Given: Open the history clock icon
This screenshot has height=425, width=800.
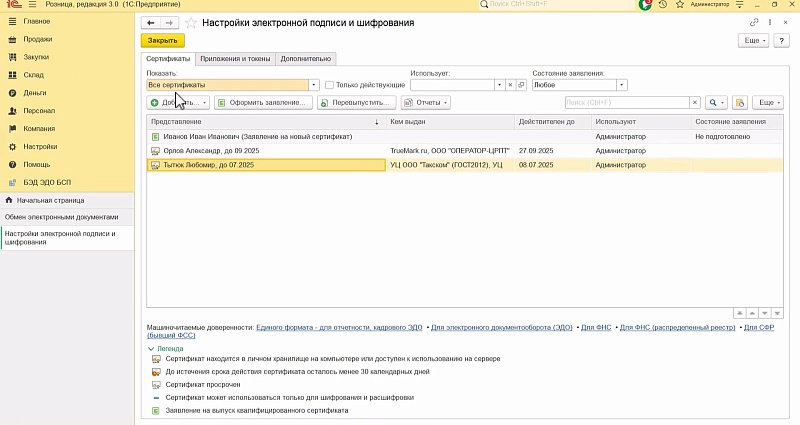Looking at the screenshot, I should click(663, 4).
